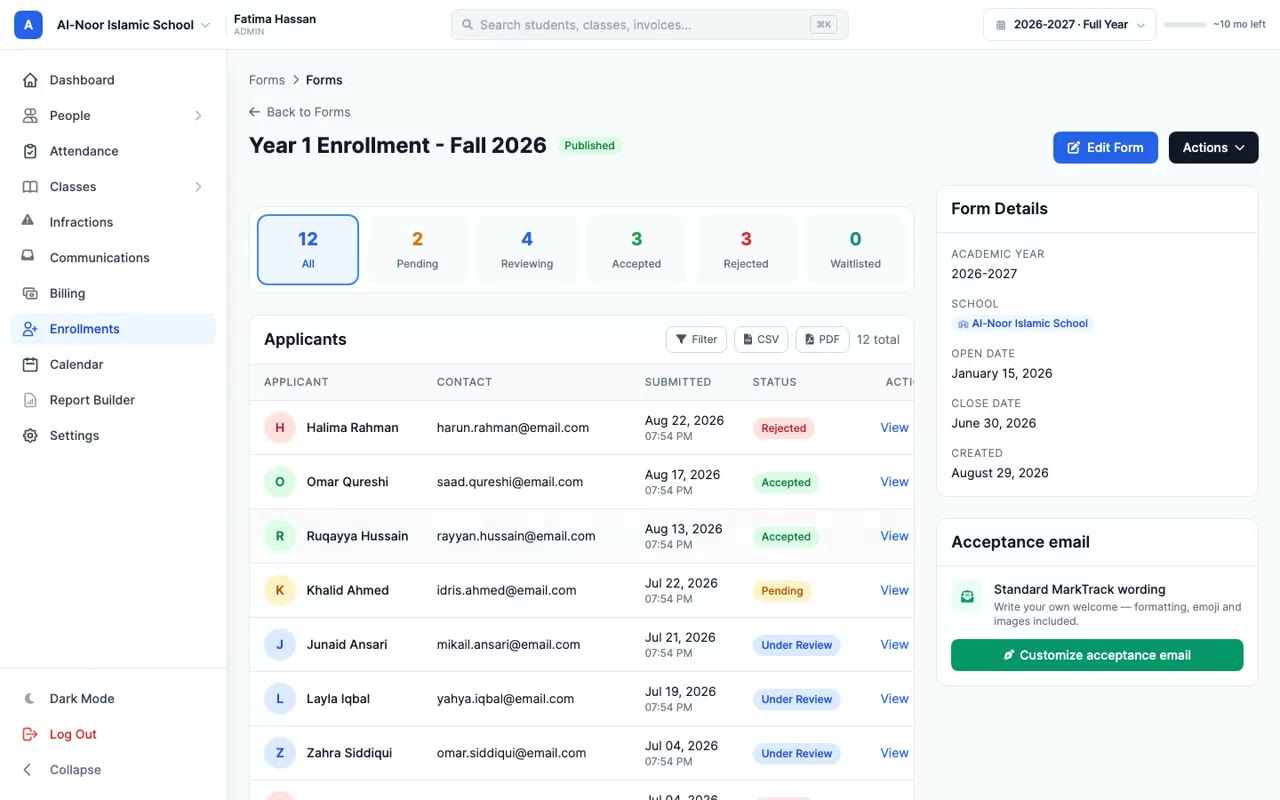Click the Submitted column header
The width and height of the screenshot is (1280, 800).
678,382
